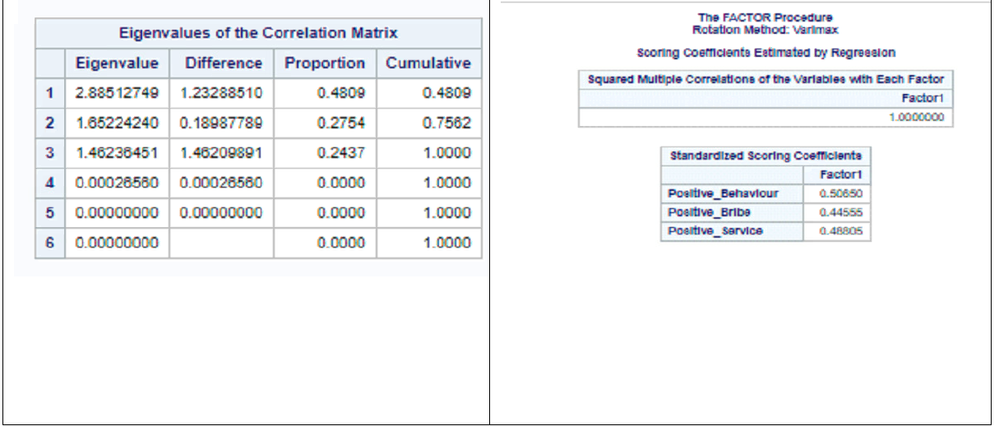Click difference cell '0.18987789'
999x427 pixels.
222,123
